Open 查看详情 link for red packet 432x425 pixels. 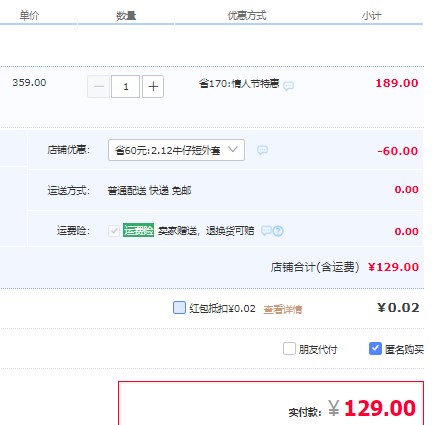click(x=283, y=309)
